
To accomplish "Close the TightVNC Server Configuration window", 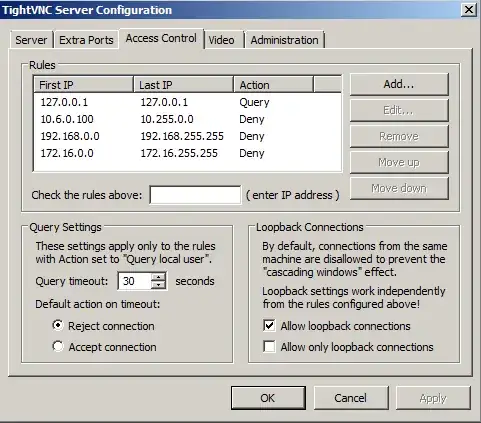I will click(x=468, y=10).
